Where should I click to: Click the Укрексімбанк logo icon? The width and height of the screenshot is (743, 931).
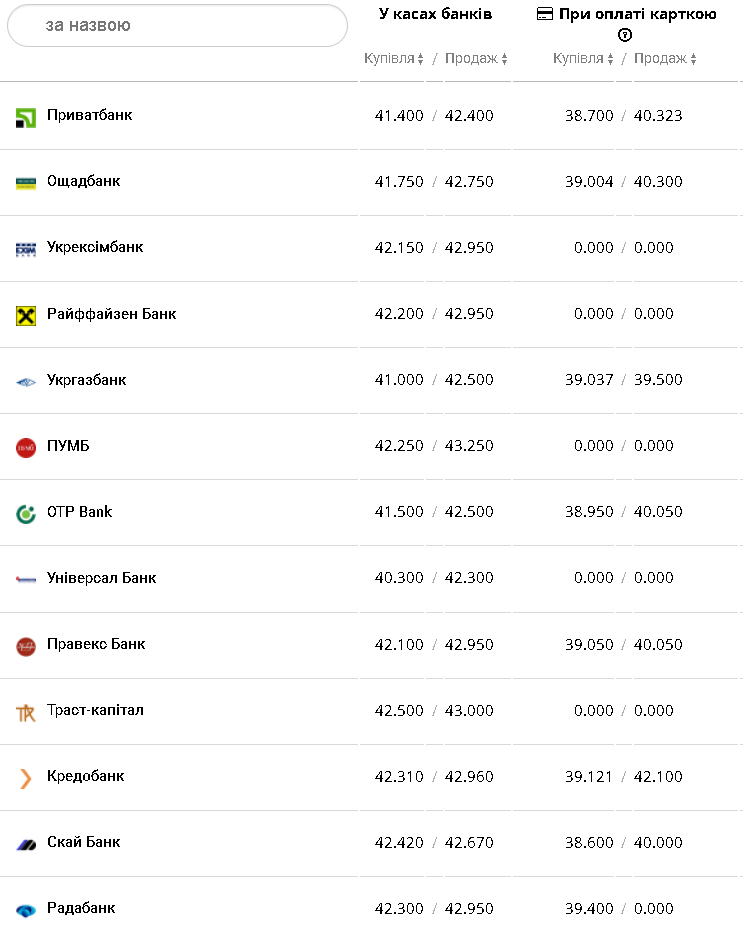[x=26, y=249]
